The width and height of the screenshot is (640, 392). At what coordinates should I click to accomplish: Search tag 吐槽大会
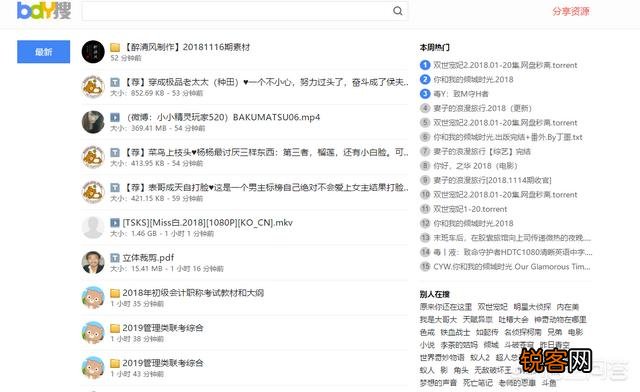(x=513, y=319)
